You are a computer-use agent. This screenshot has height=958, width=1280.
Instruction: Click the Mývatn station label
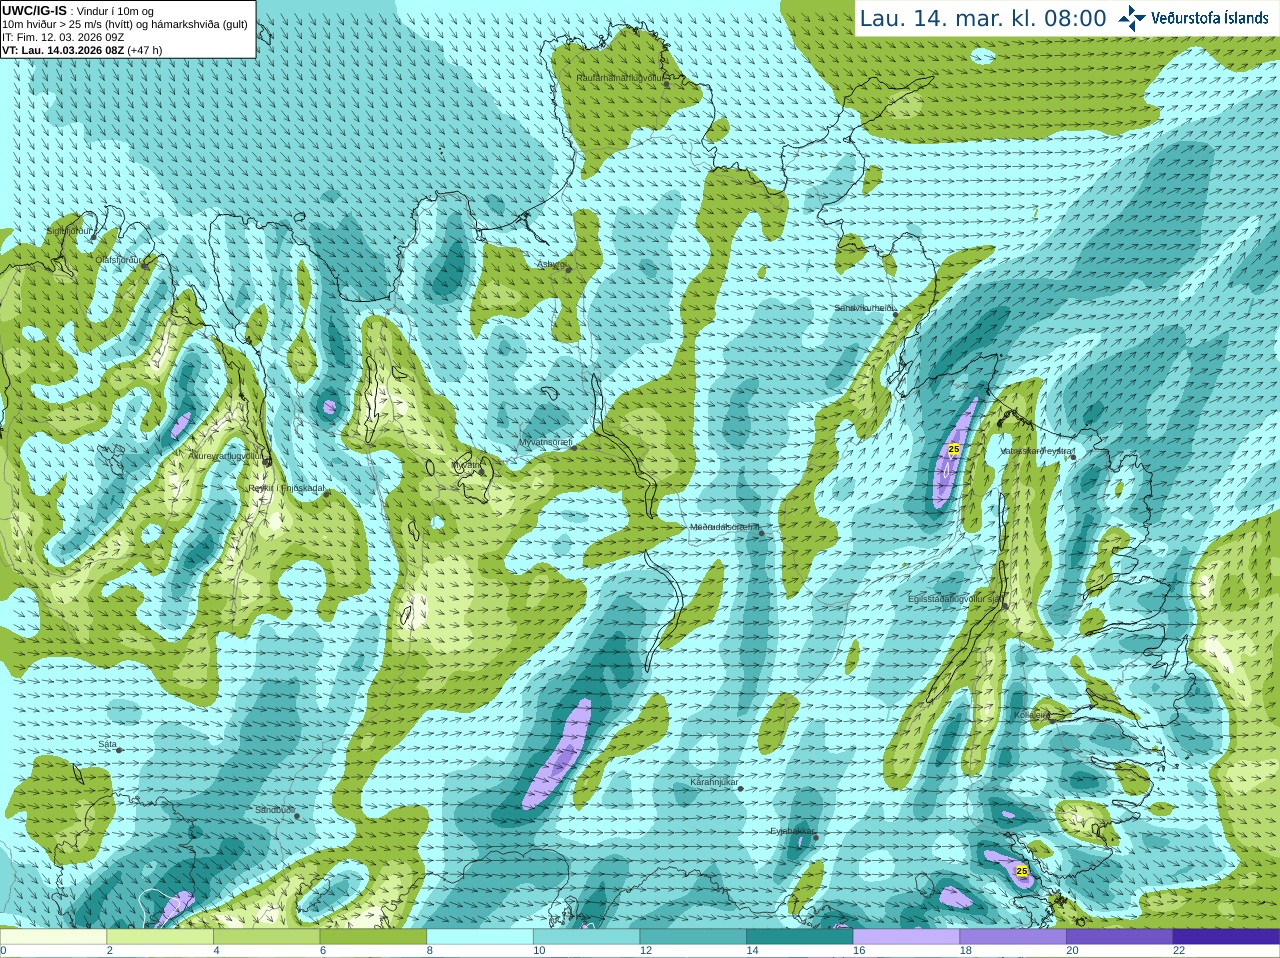466,465
